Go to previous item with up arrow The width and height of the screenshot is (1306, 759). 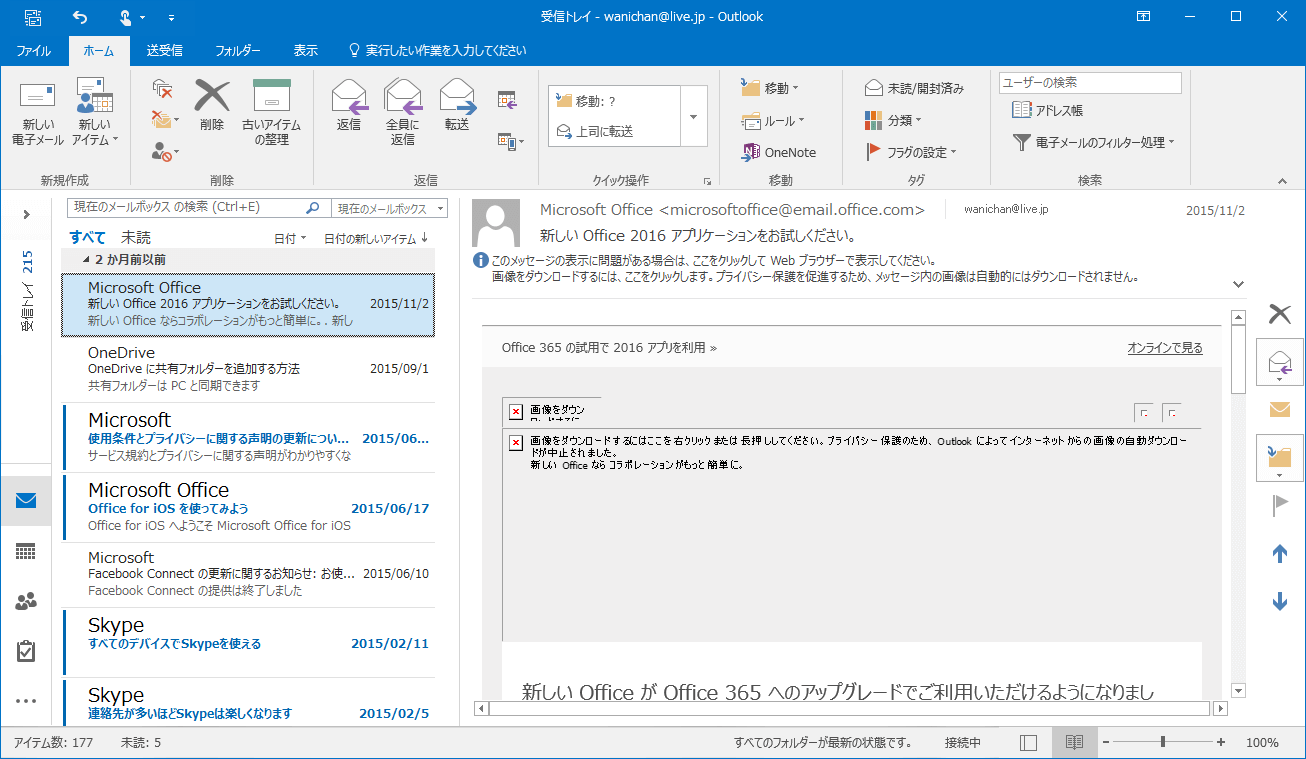click(1280, 553)
